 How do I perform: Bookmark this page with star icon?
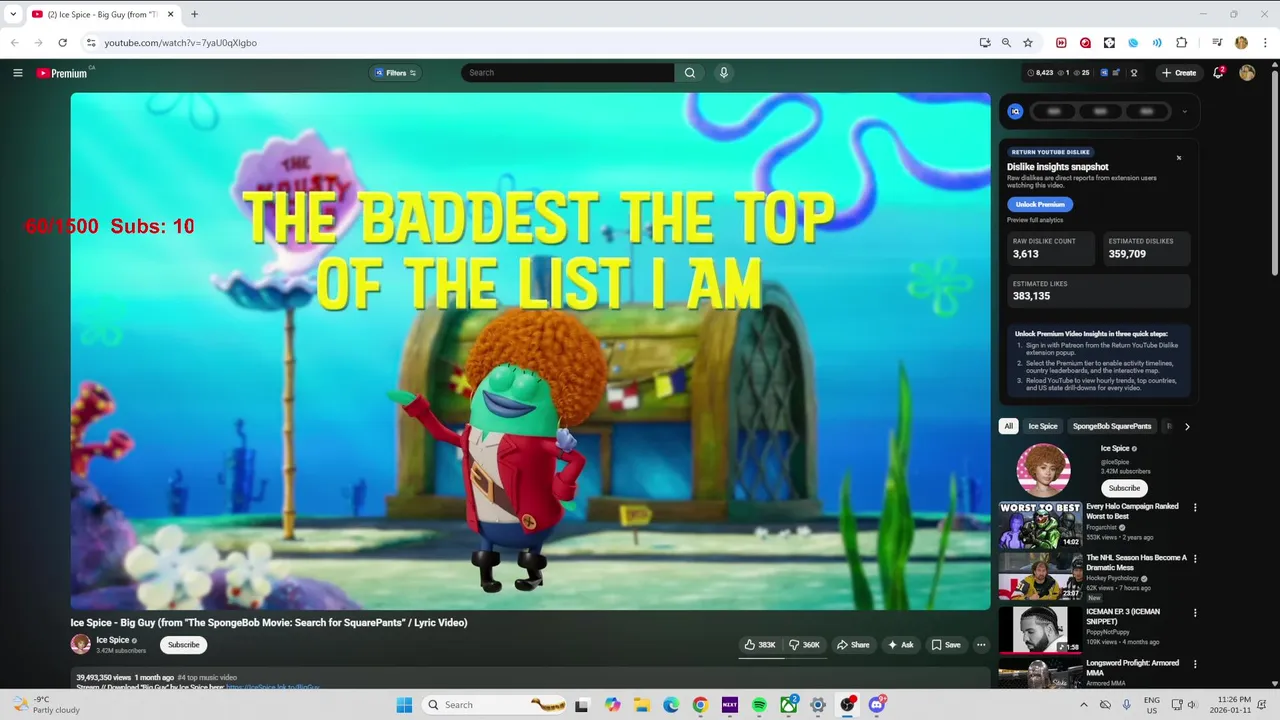pos(1027,43)
